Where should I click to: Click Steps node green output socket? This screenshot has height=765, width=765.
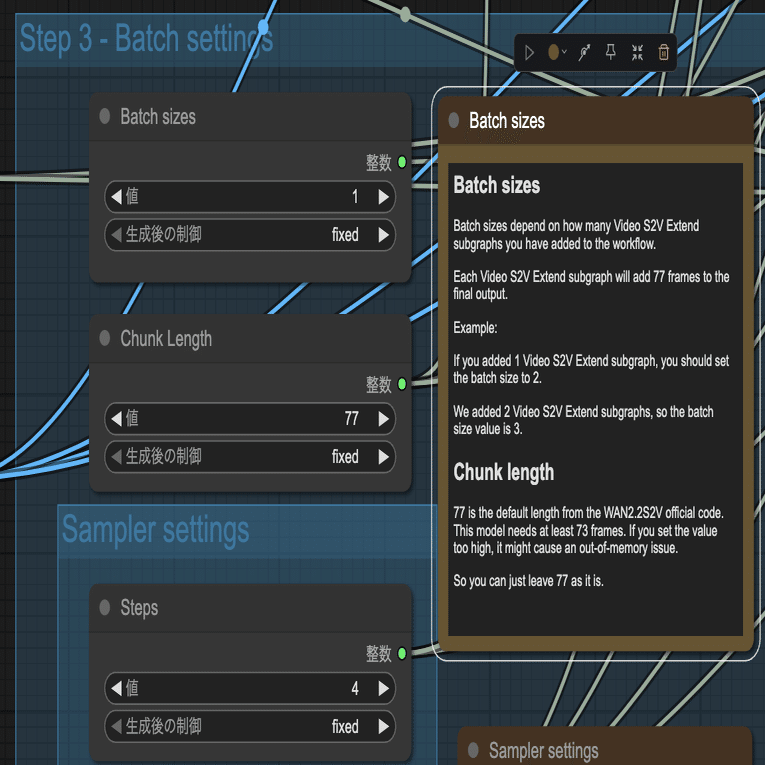tap(402, 653)
